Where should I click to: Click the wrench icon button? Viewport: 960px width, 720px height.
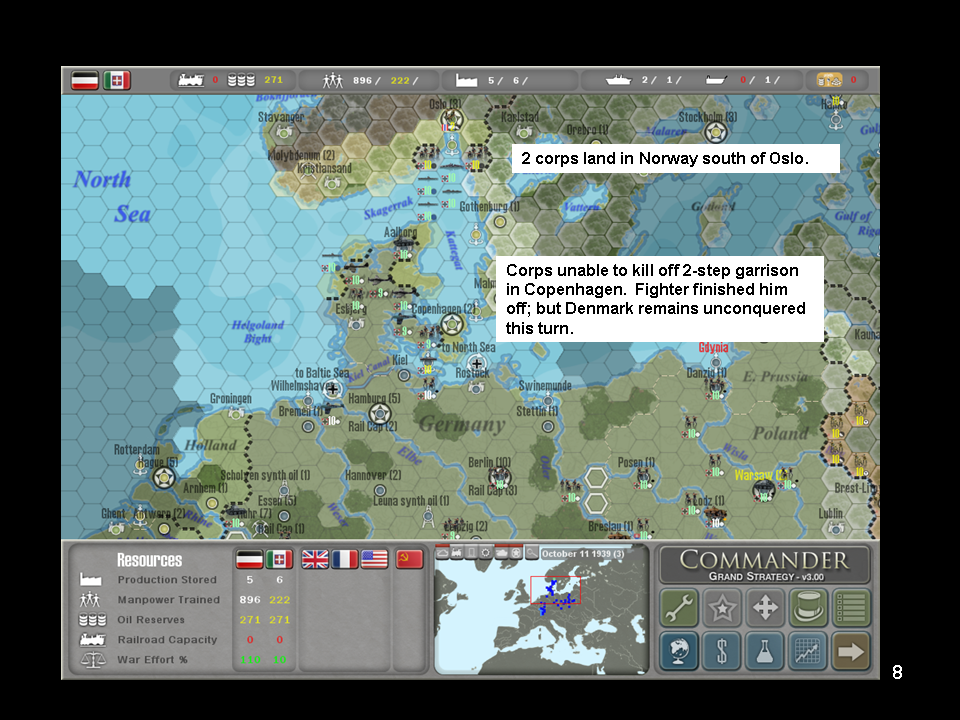679,608
